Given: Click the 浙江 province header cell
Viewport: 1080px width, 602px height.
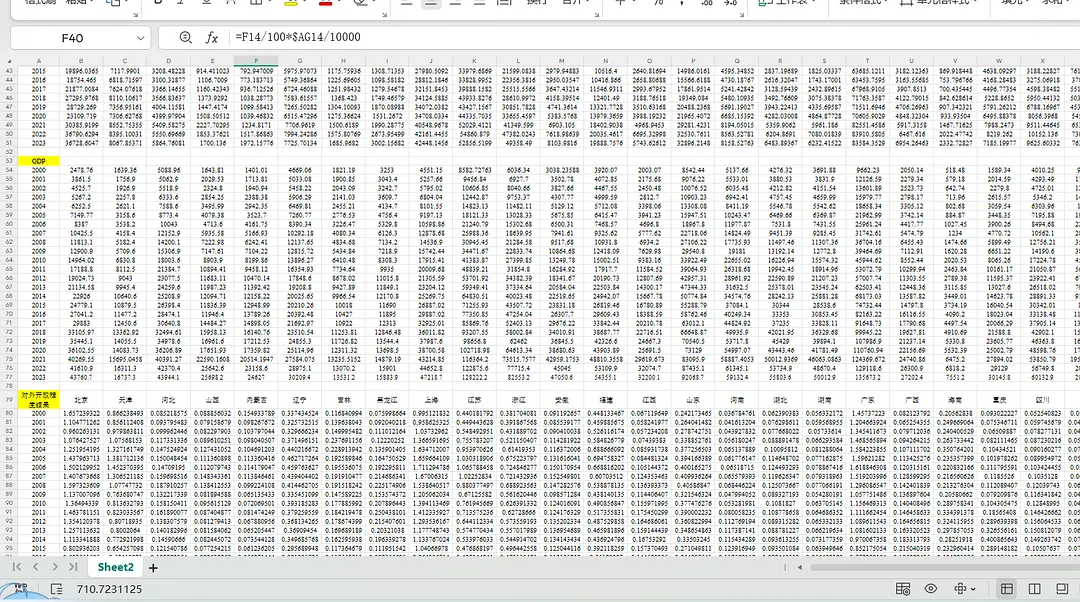Looking at the screenshot, I should (518, 399).
